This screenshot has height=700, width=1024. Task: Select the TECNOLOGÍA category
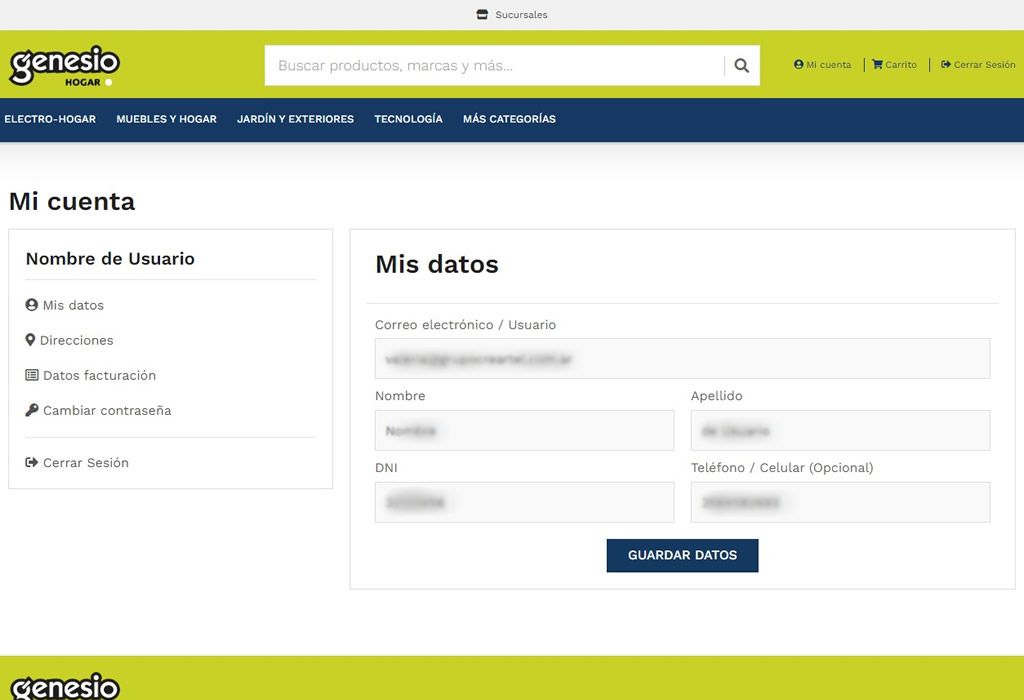pos(408,119)
